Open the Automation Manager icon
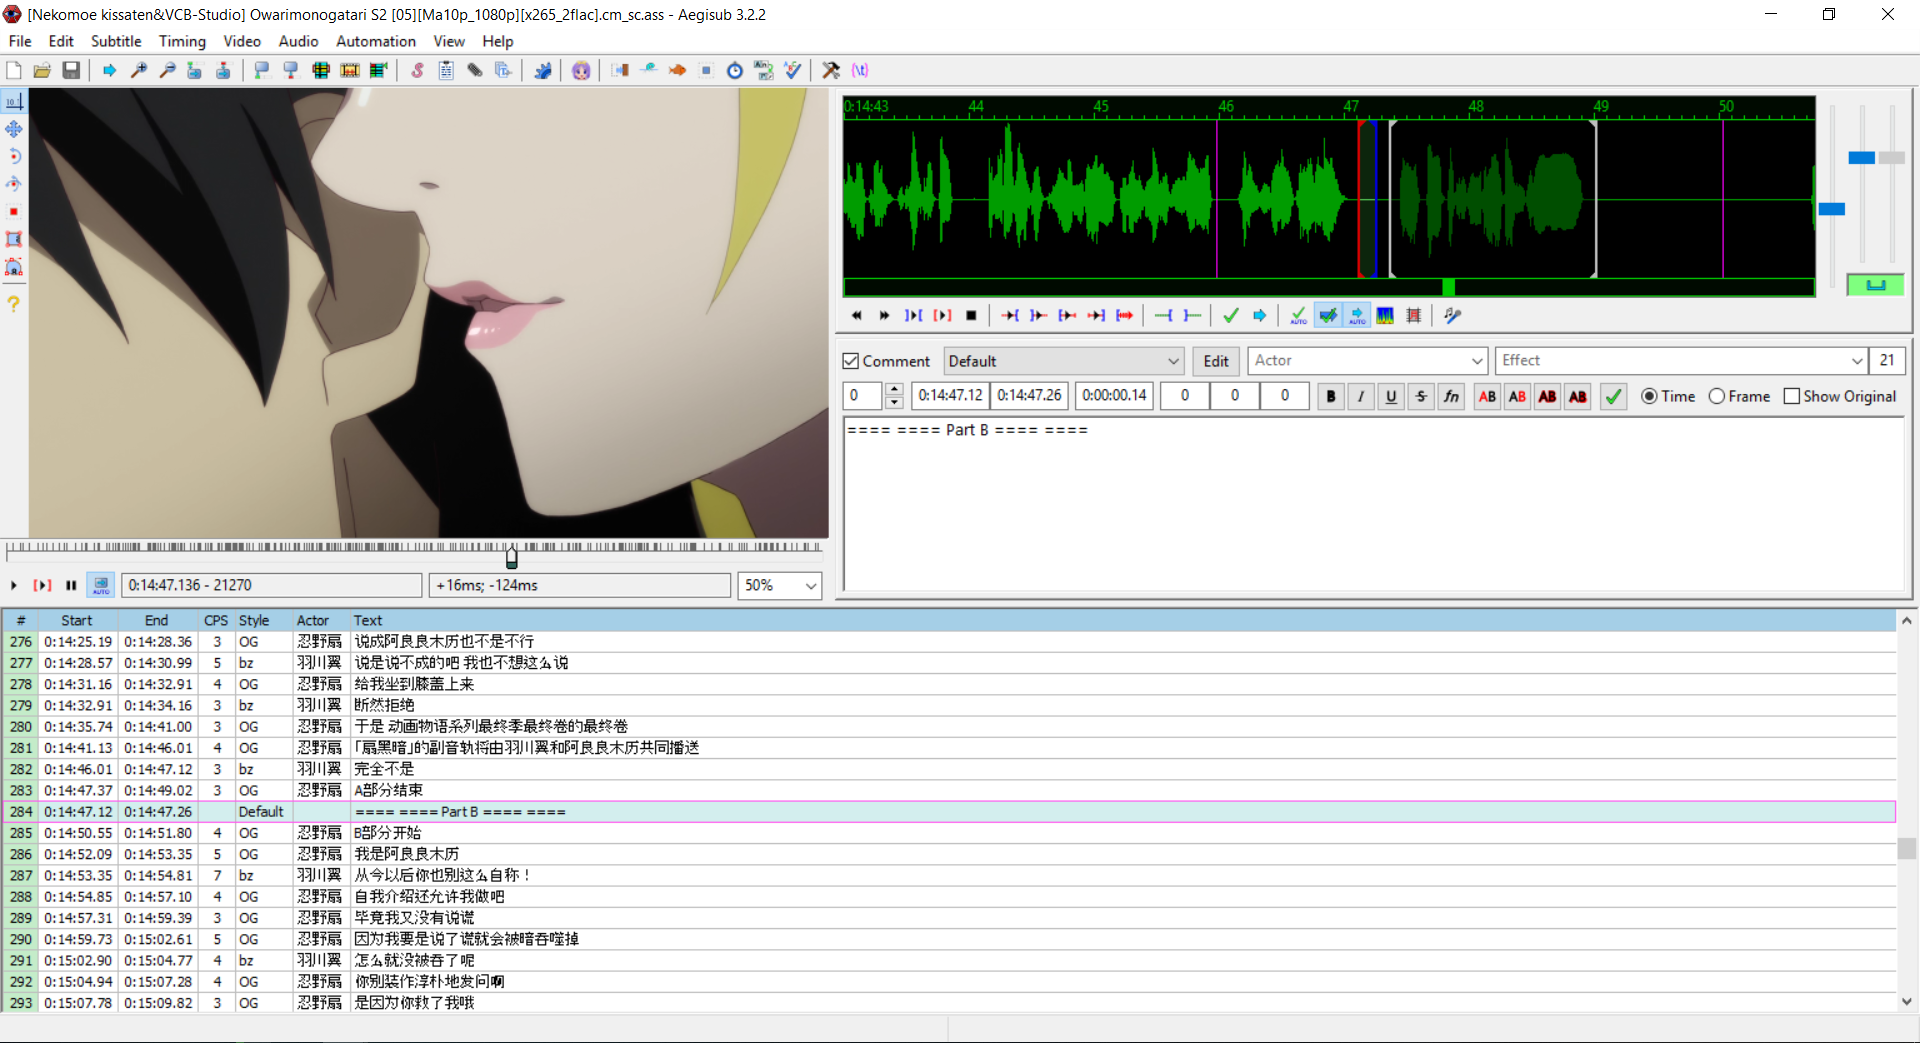This screenshot has width=1920, height=1043. point(543,70)
